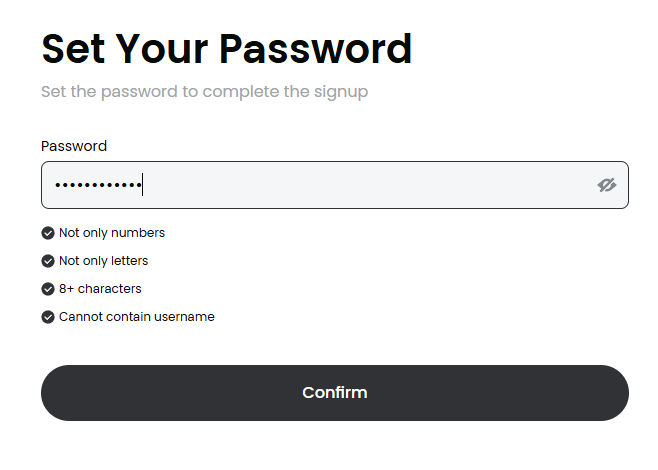Click the word Your in the heading
This screenshot has height=470, width=658.
[162, 49]
